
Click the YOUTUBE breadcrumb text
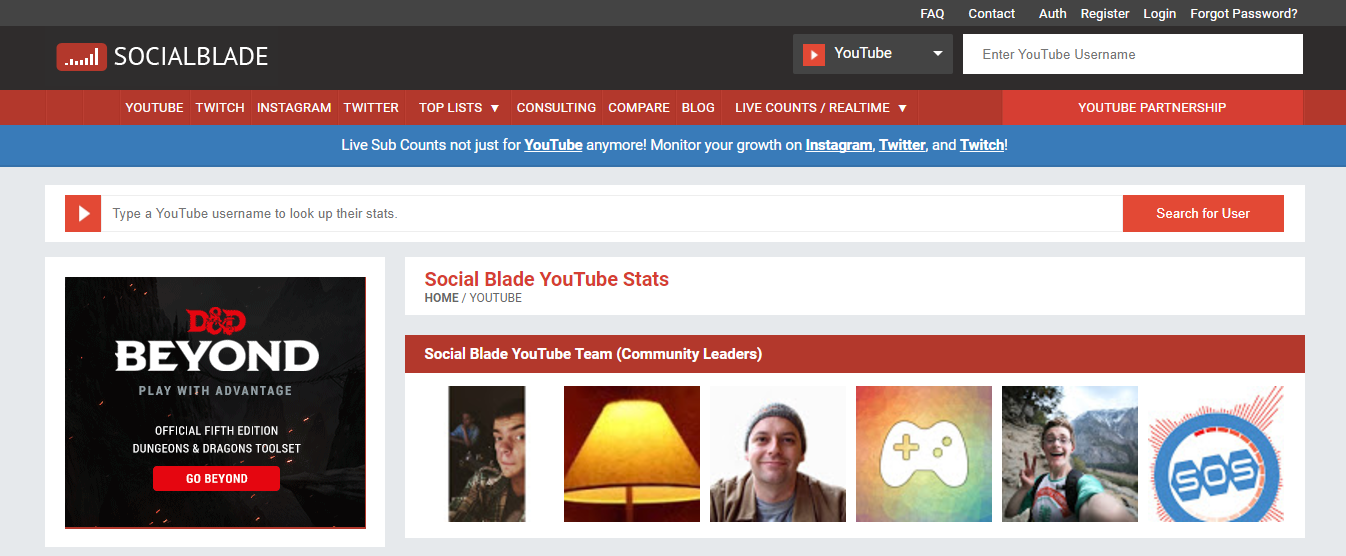coord(496,298)
